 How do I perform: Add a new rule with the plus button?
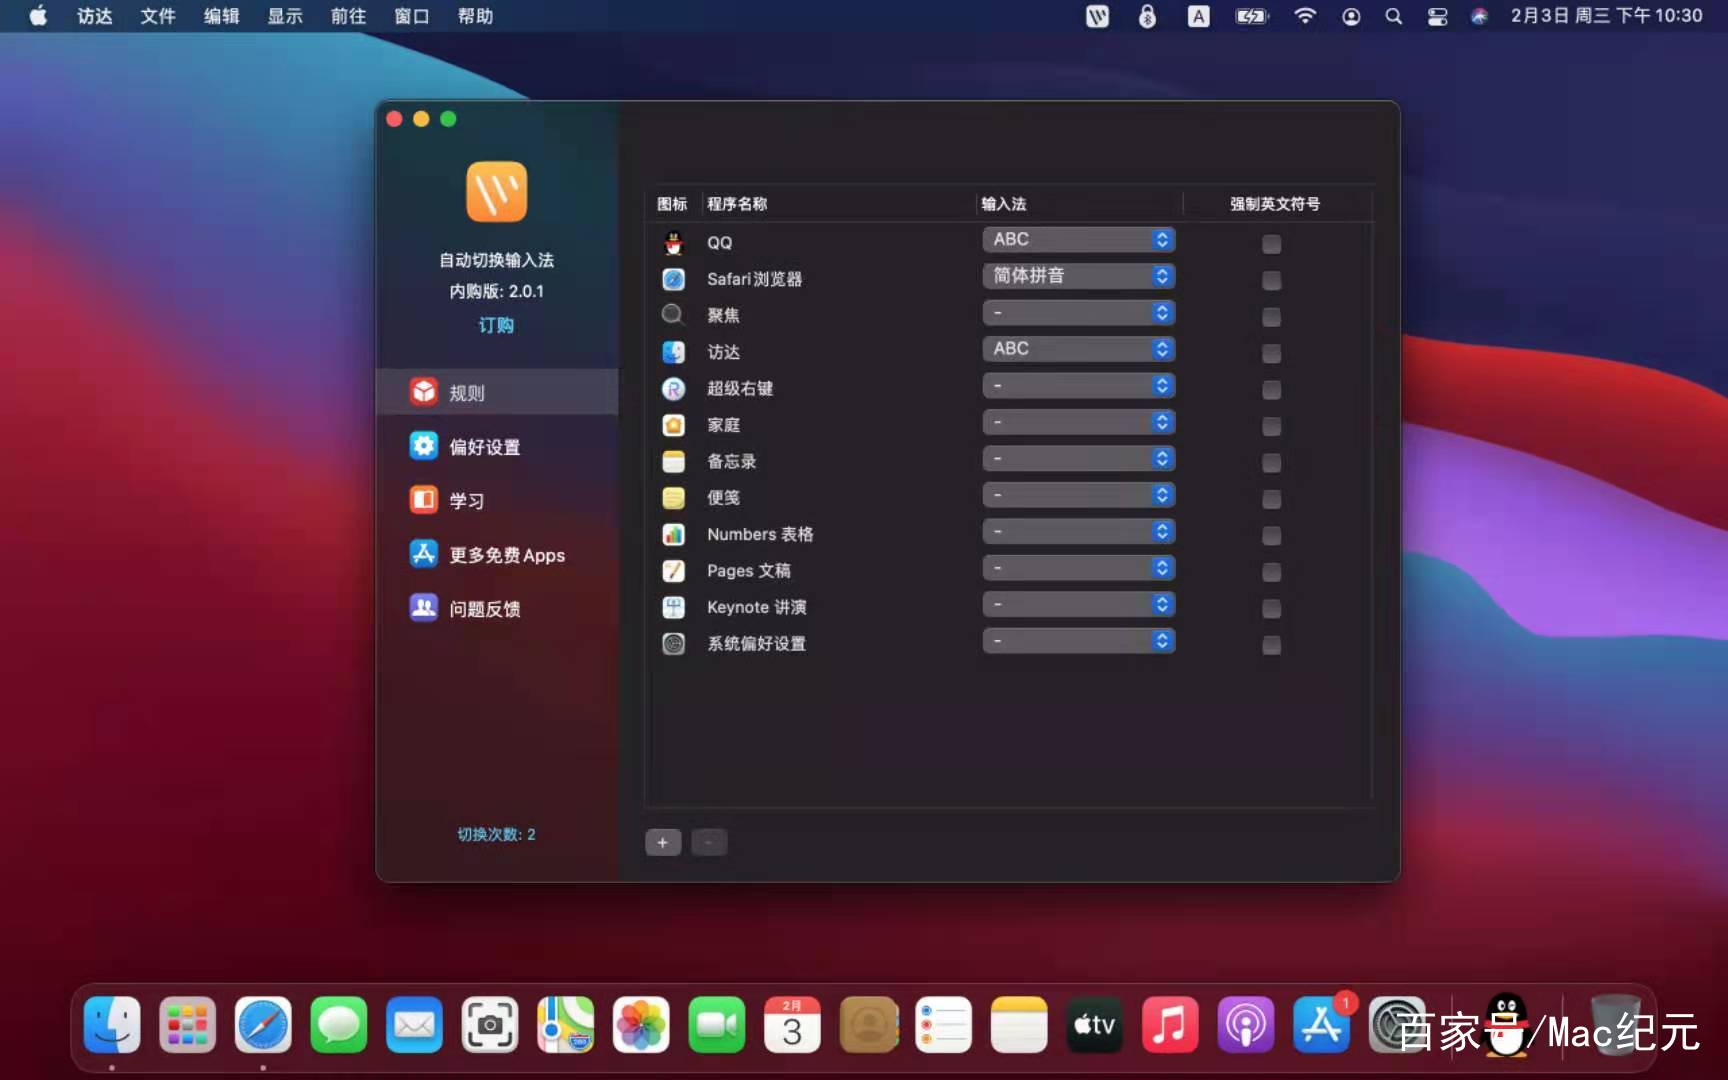point(663,842)
